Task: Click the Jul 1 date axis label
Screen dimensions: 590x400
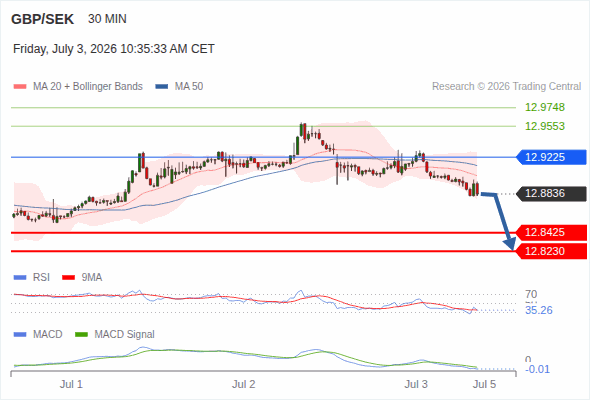Action: pyautogui.click(x=71, y=384)
